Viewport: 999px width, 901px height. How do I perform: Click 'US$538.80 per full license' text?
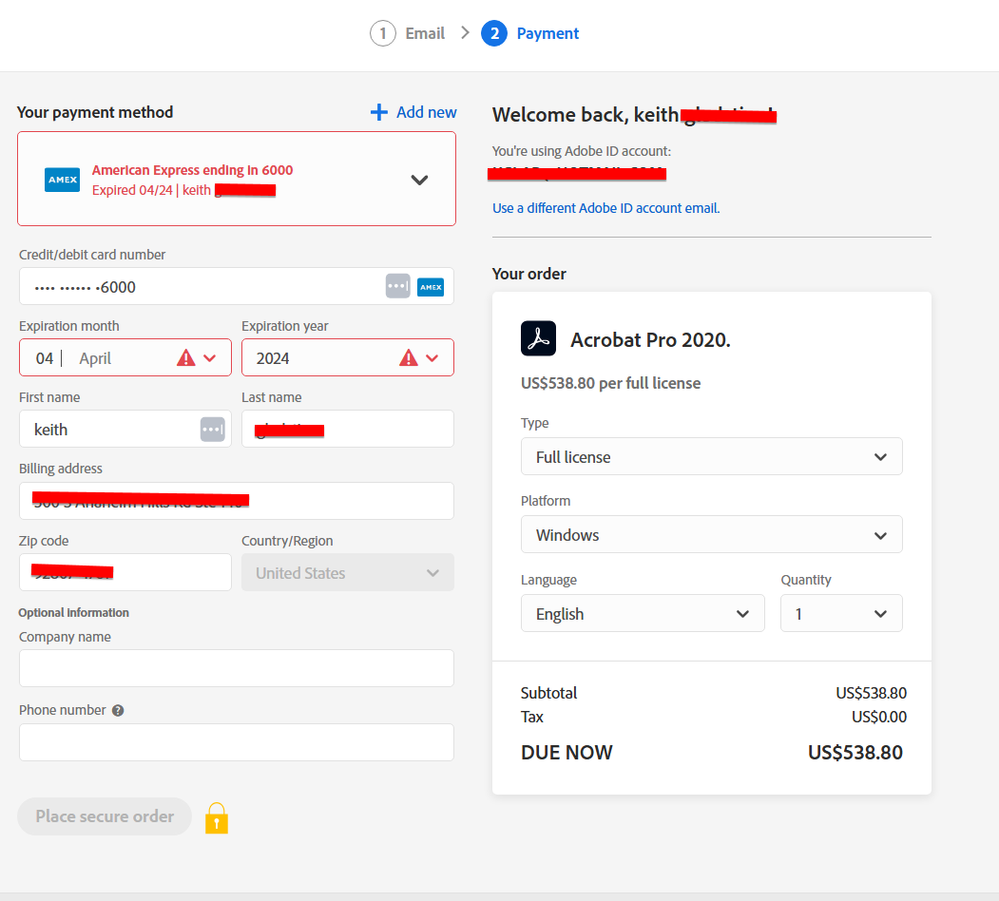[610, 383]
